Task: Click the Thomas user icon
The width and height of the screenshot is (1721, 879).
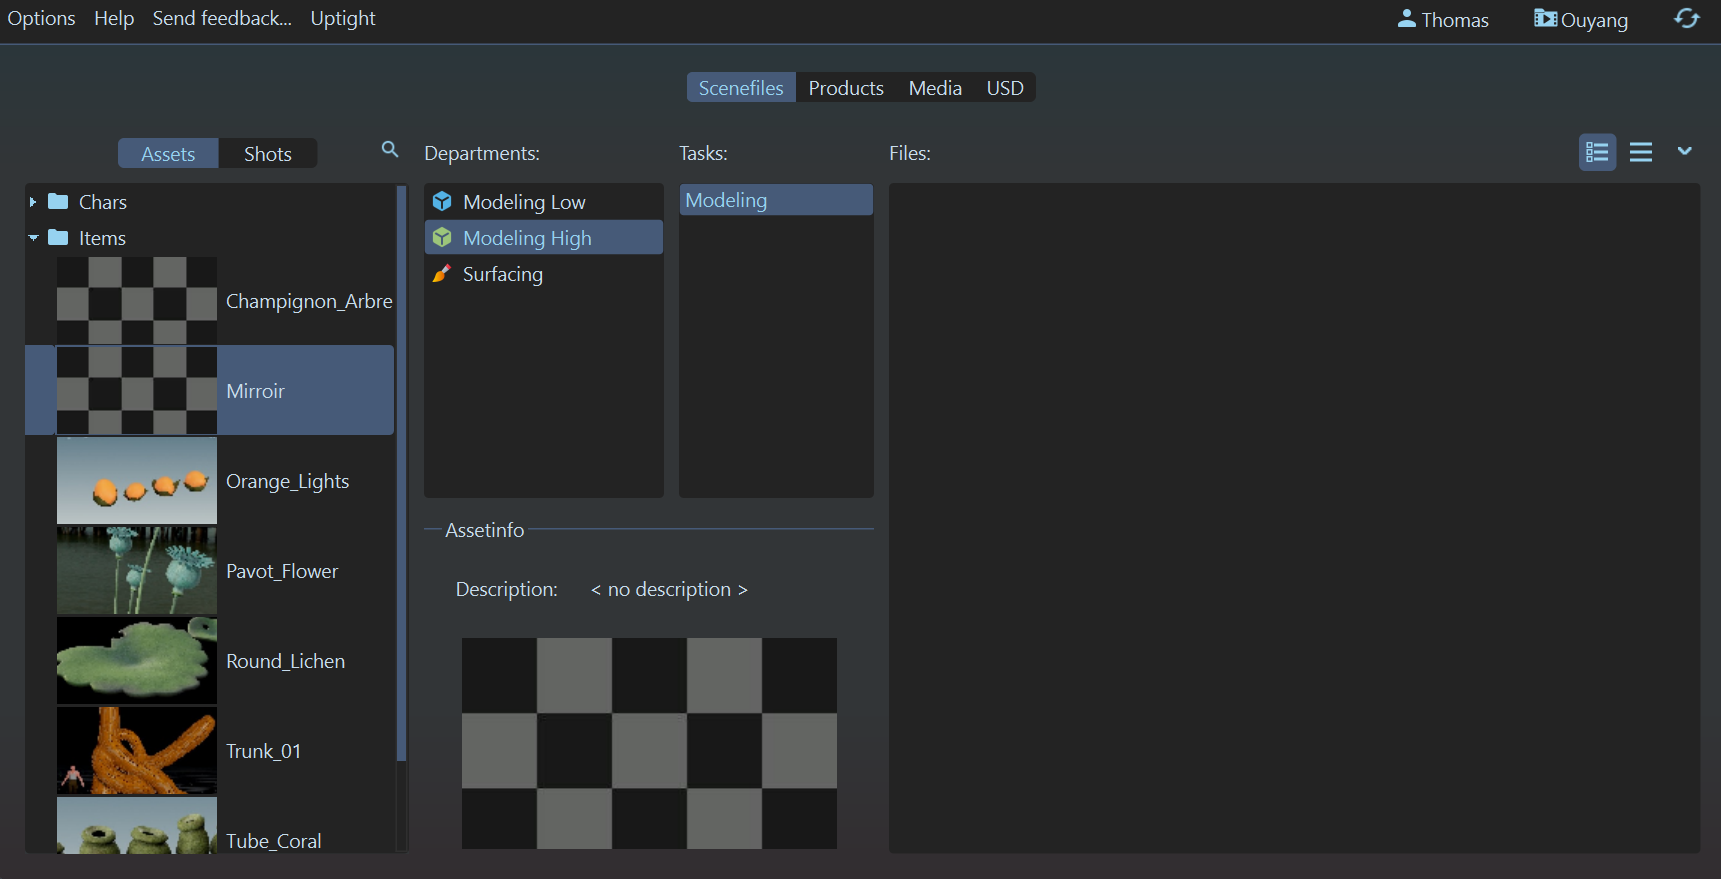Action: [1406, 19]
